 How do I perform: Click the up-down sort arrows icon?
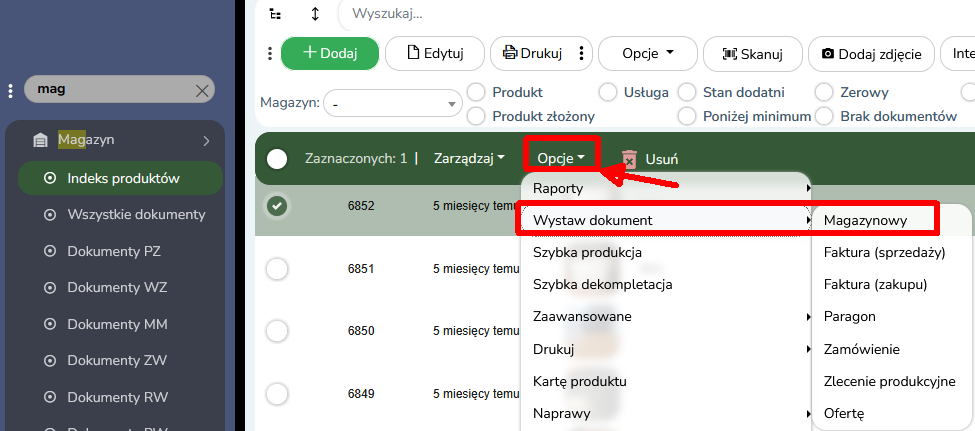(x=316, y=14)
